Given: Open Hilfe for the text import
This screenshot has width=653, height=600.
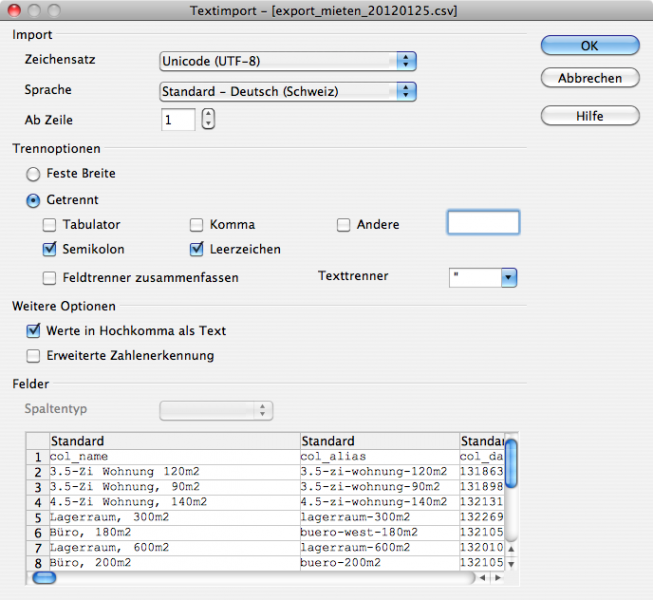Looking at the screenshot, I should point(589,116).
